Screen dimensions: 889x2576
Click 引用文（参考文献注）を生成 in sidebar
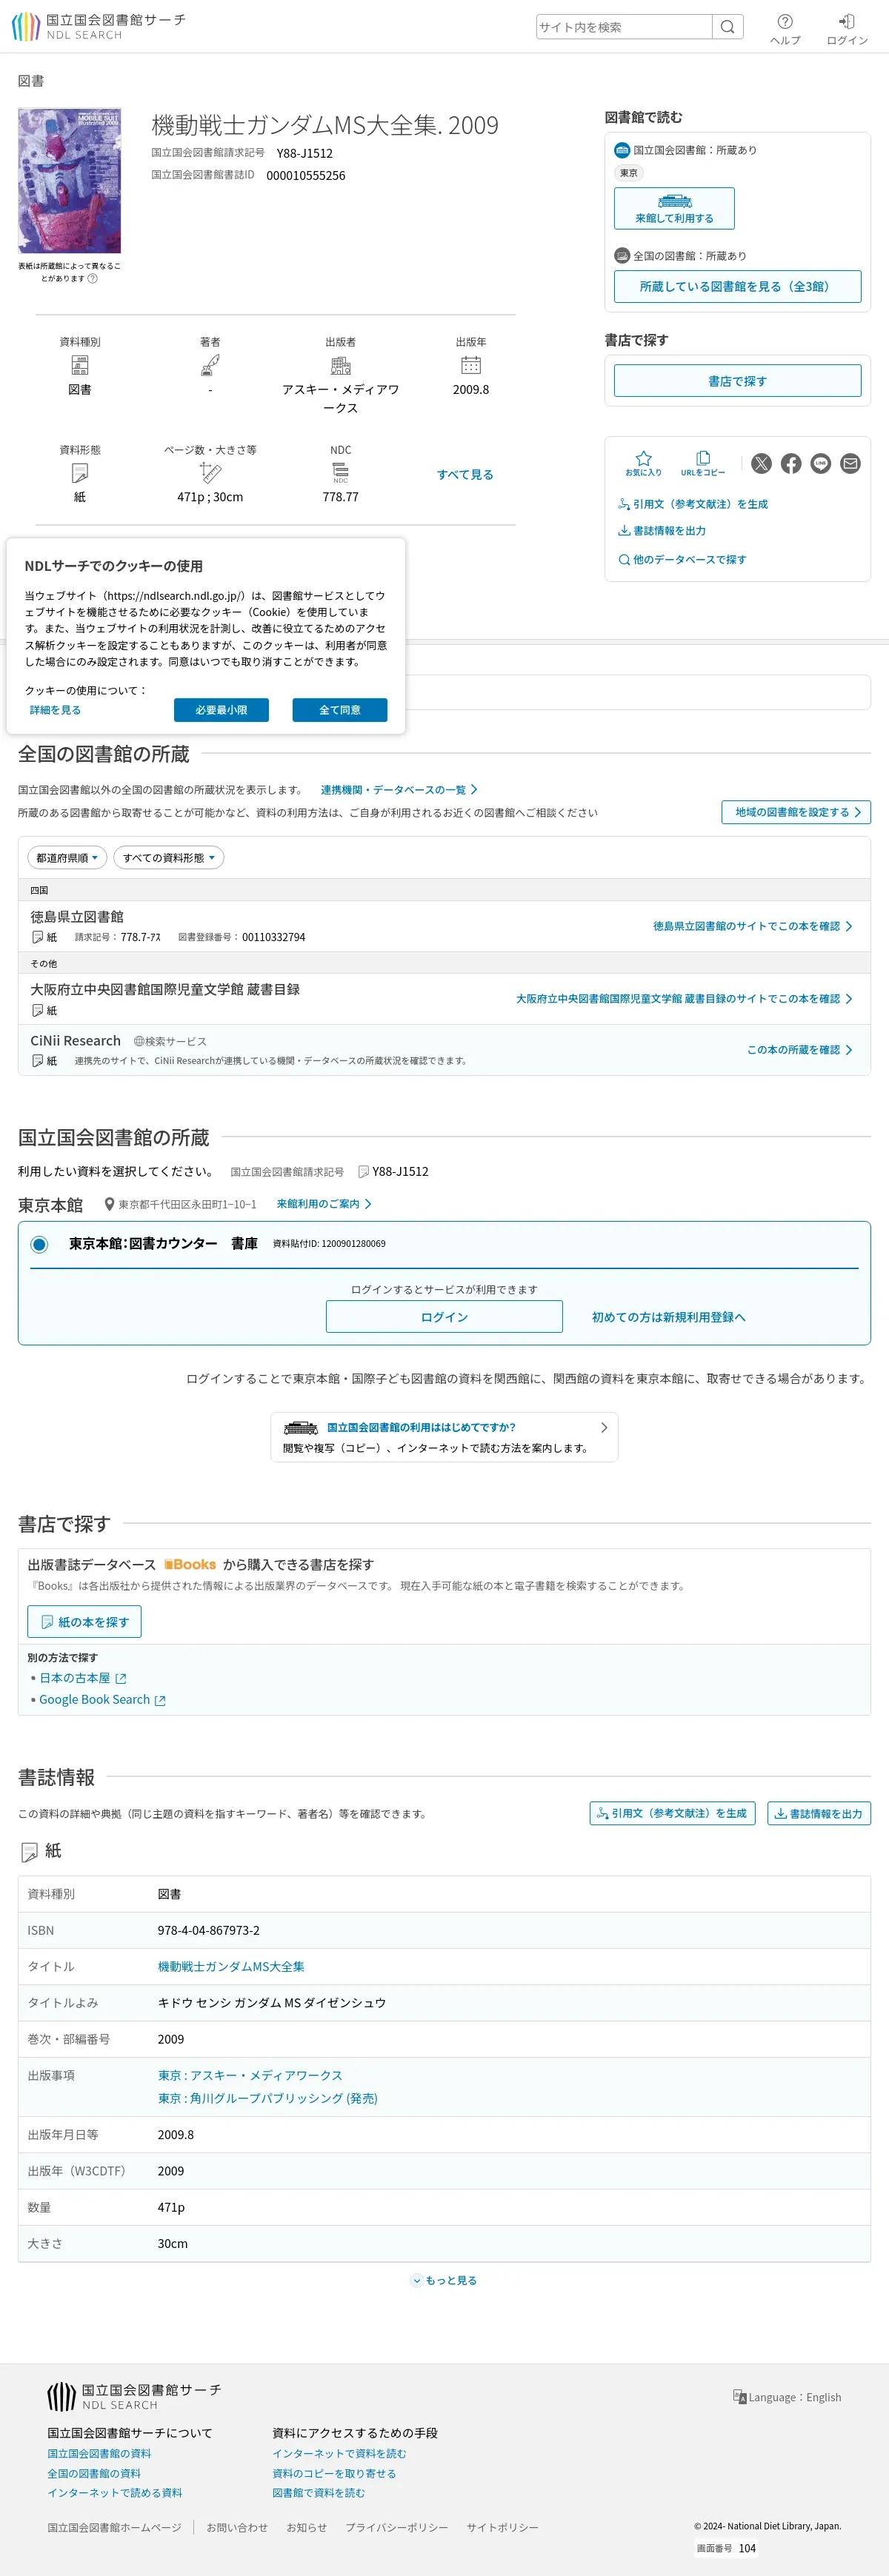pos(693,504)
